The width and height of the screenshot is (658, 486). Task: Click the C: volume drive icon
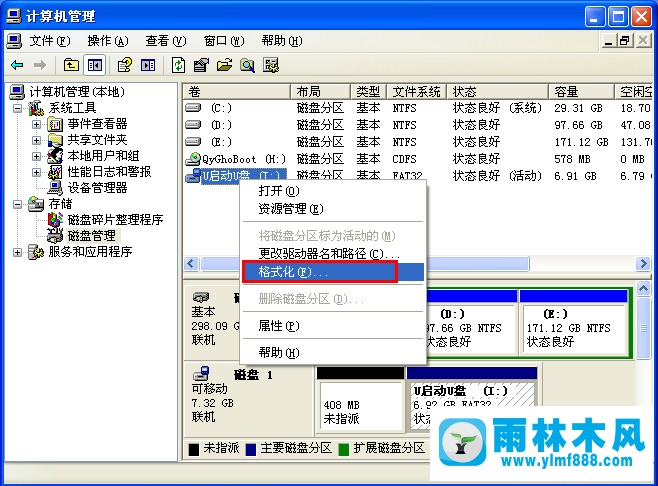[x=193, y=108]
